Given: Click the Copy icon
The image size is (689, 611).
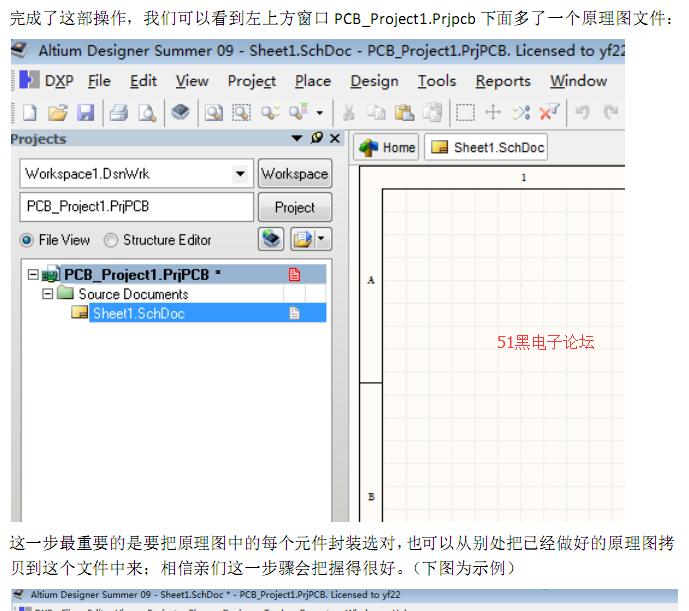Looking at the screenshot, I should coord(377,113).
